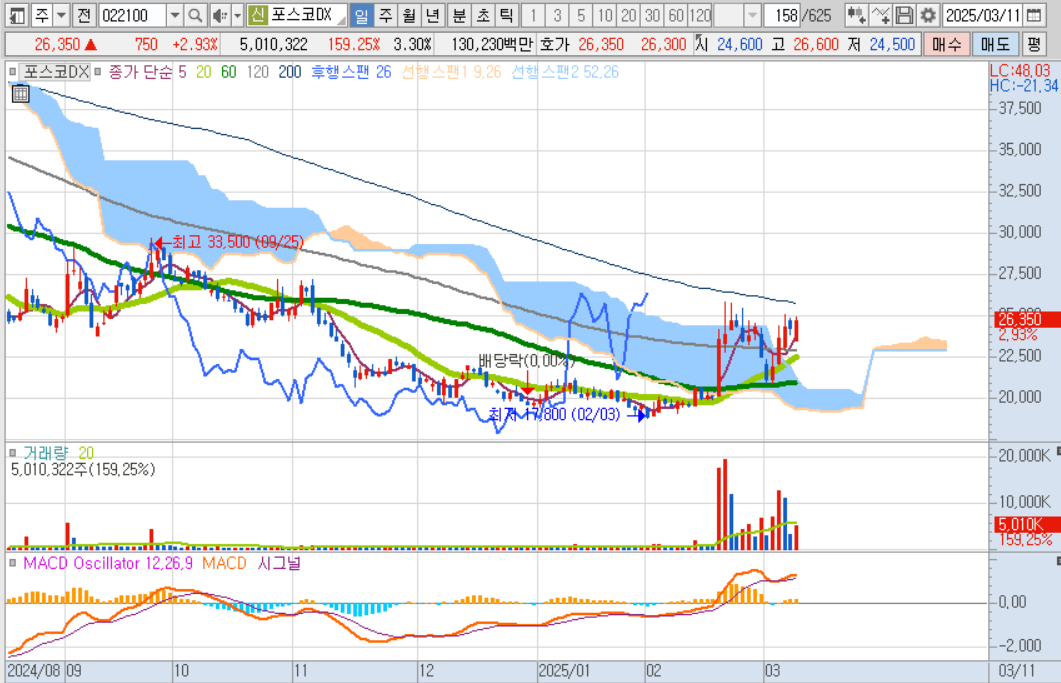
Task: Click the 2025/01 timeline label
Action: point(564,671)
